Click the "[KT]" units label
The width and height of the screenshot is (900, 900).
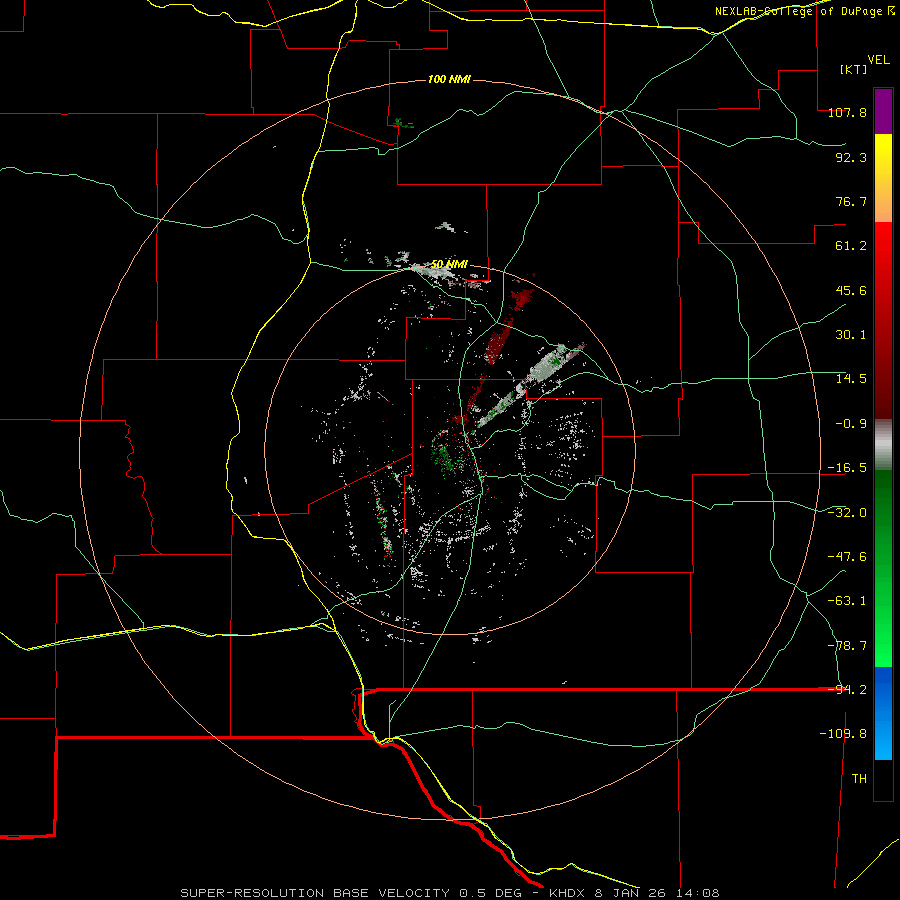[854, 69]
